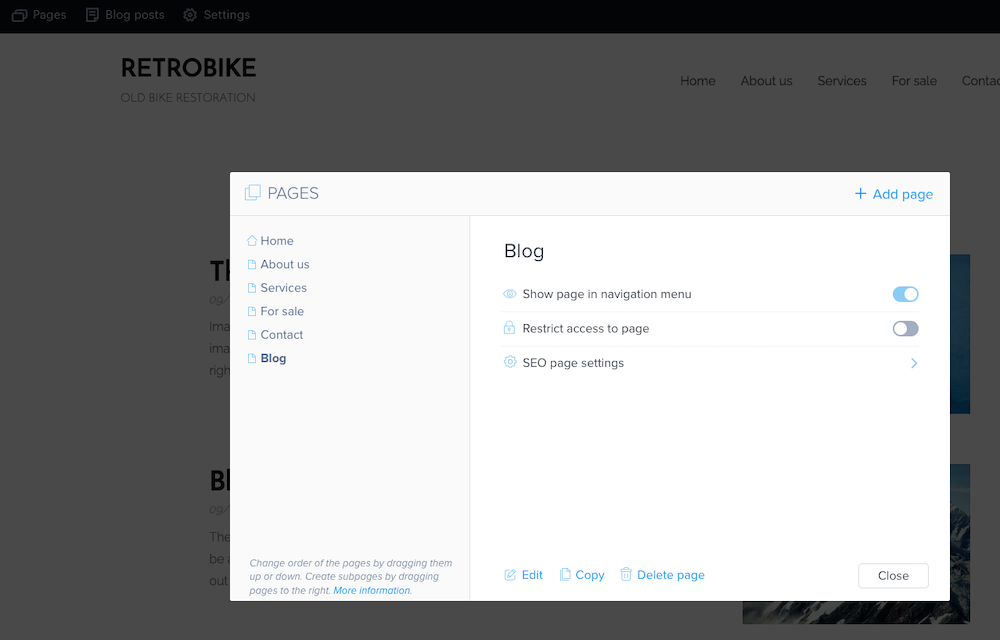1000x640 pixels.
Task: Open Settings via the gear icon up top
Action: (188, 14)
